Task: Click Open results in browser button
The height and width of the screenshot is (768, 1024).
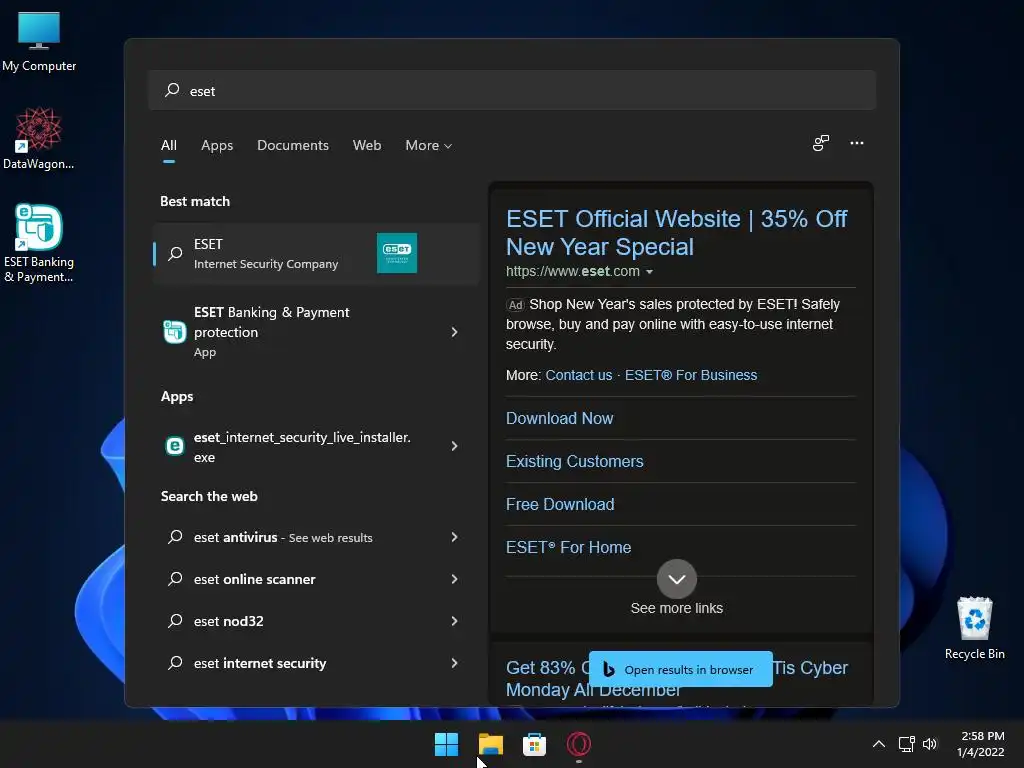Action: click(680, 669)
